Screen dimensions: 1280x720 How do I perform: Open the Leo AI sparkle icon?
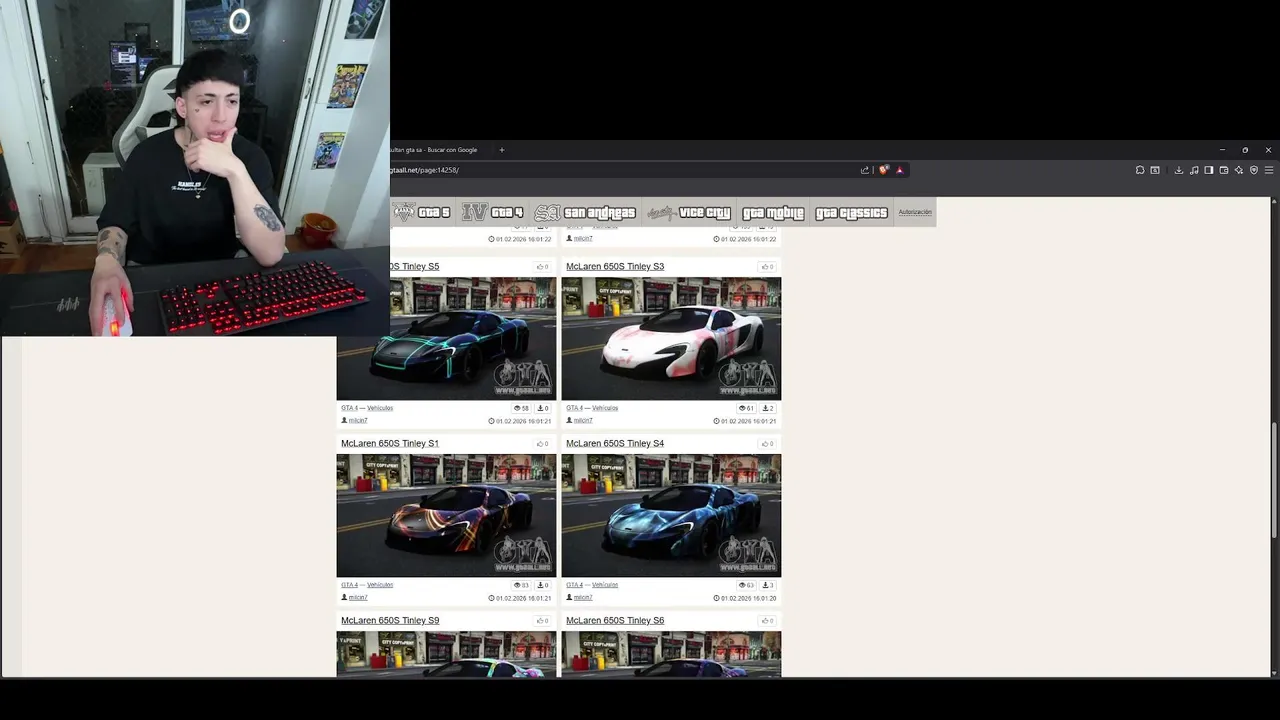[1239, 170]
